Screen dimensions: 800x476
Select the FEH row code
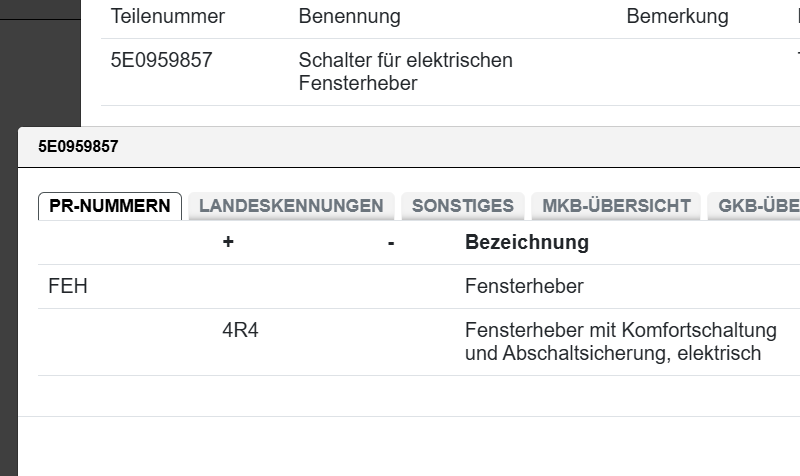[68, 287]
